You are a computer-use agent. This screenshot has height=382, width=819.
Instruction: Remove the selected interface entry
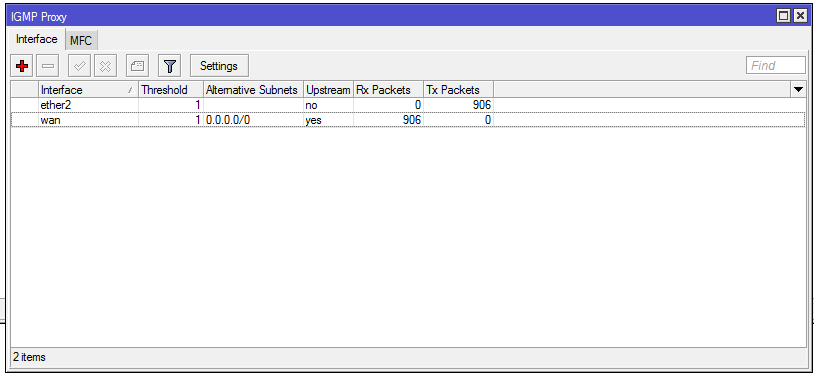48,66
